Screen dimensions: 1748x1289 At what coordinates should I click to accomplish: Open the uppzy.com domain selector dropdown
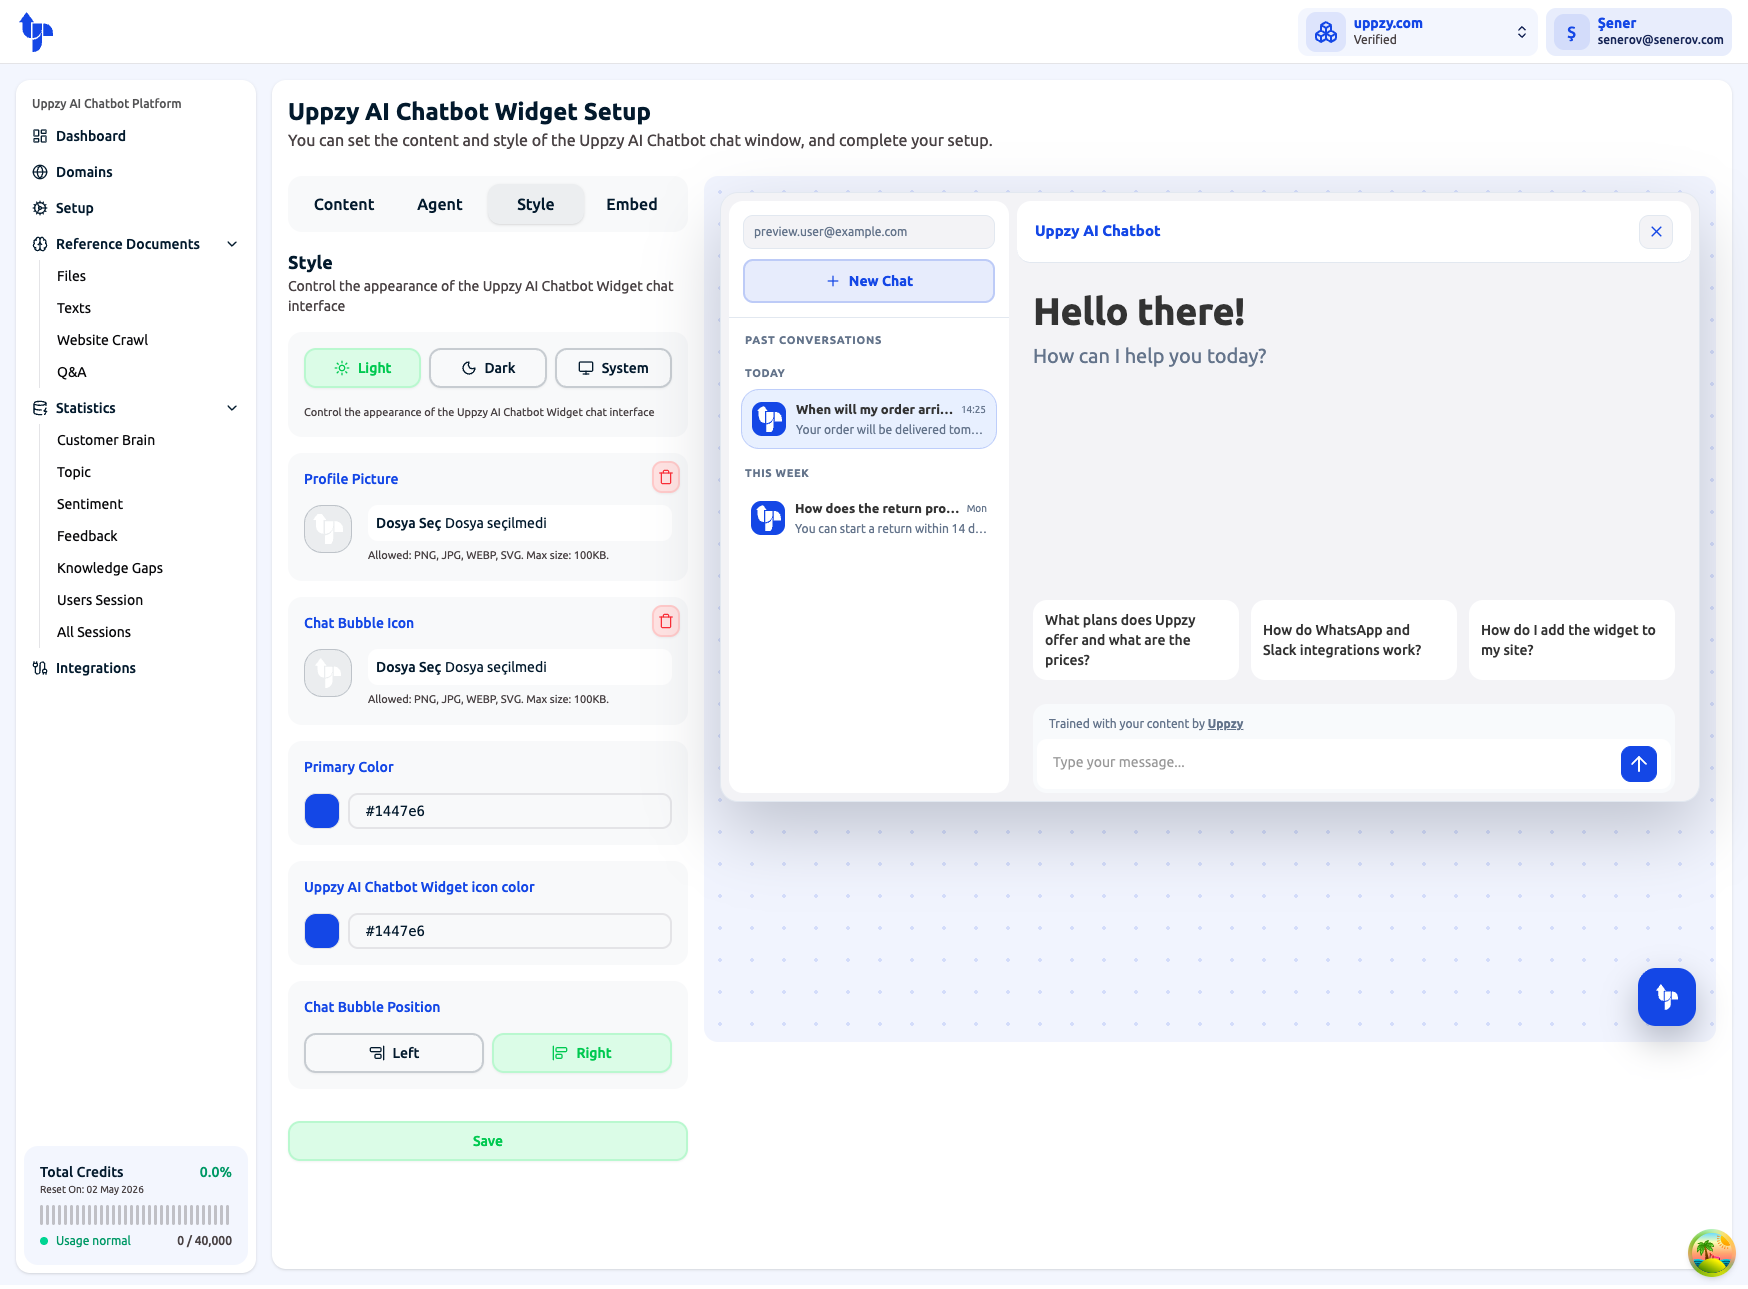[1418, 32]
